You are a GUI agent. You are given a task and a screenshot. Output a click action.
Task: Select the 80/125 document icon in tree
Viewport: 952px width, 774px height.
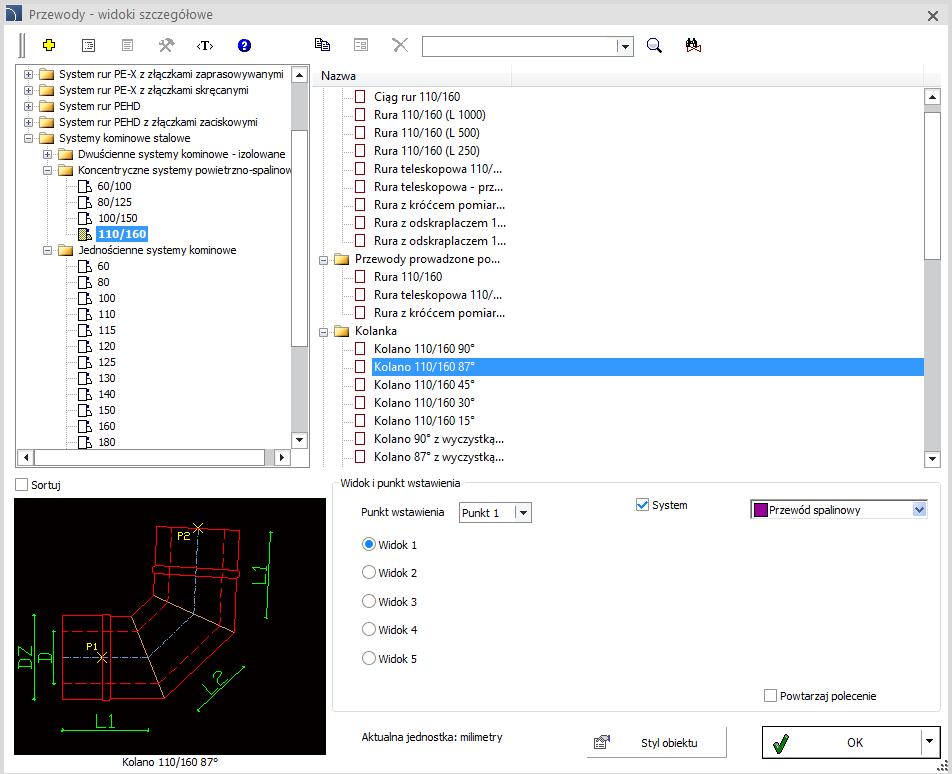coord(85,202)
